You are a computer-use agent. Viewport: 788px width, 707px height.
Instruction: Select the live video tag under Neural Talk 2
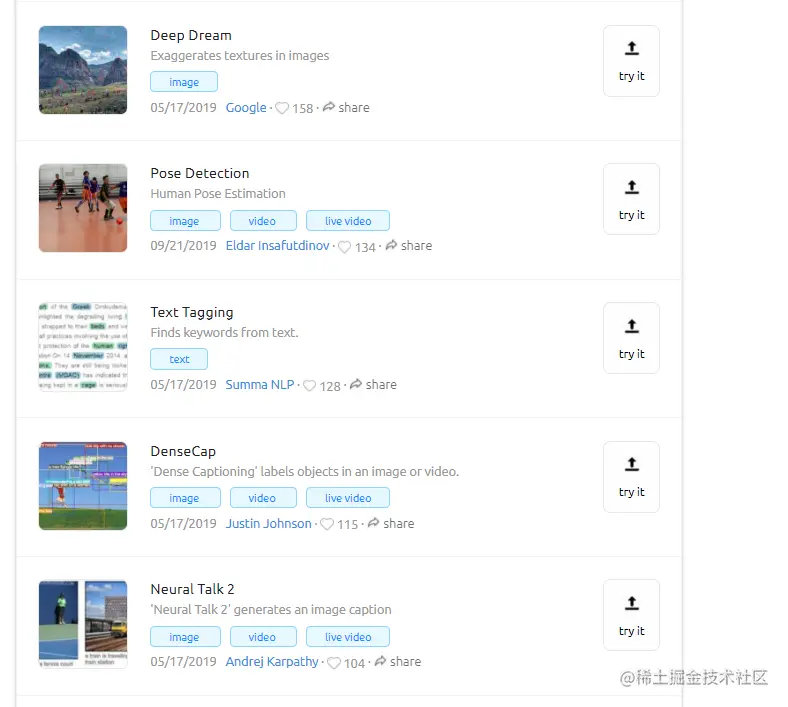coord(348,636)
